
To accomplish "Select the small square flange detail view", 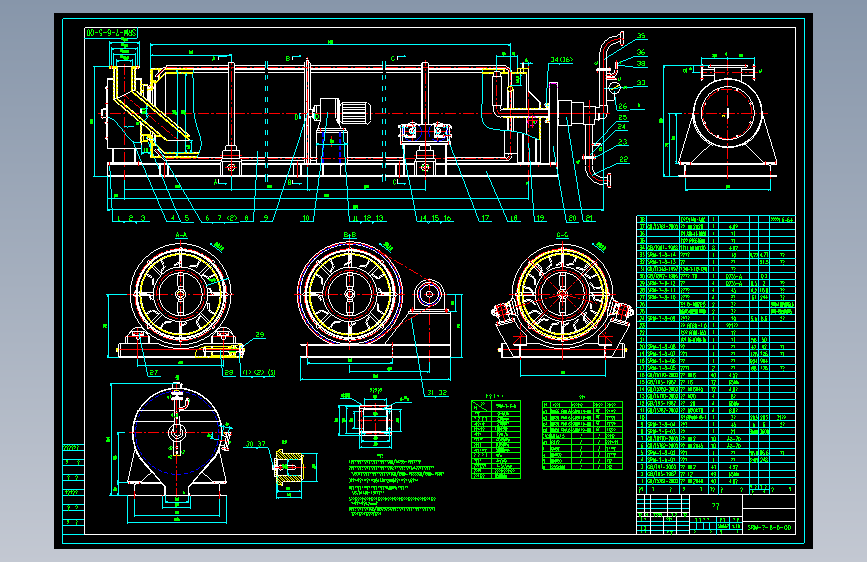I will click(375, 420).
